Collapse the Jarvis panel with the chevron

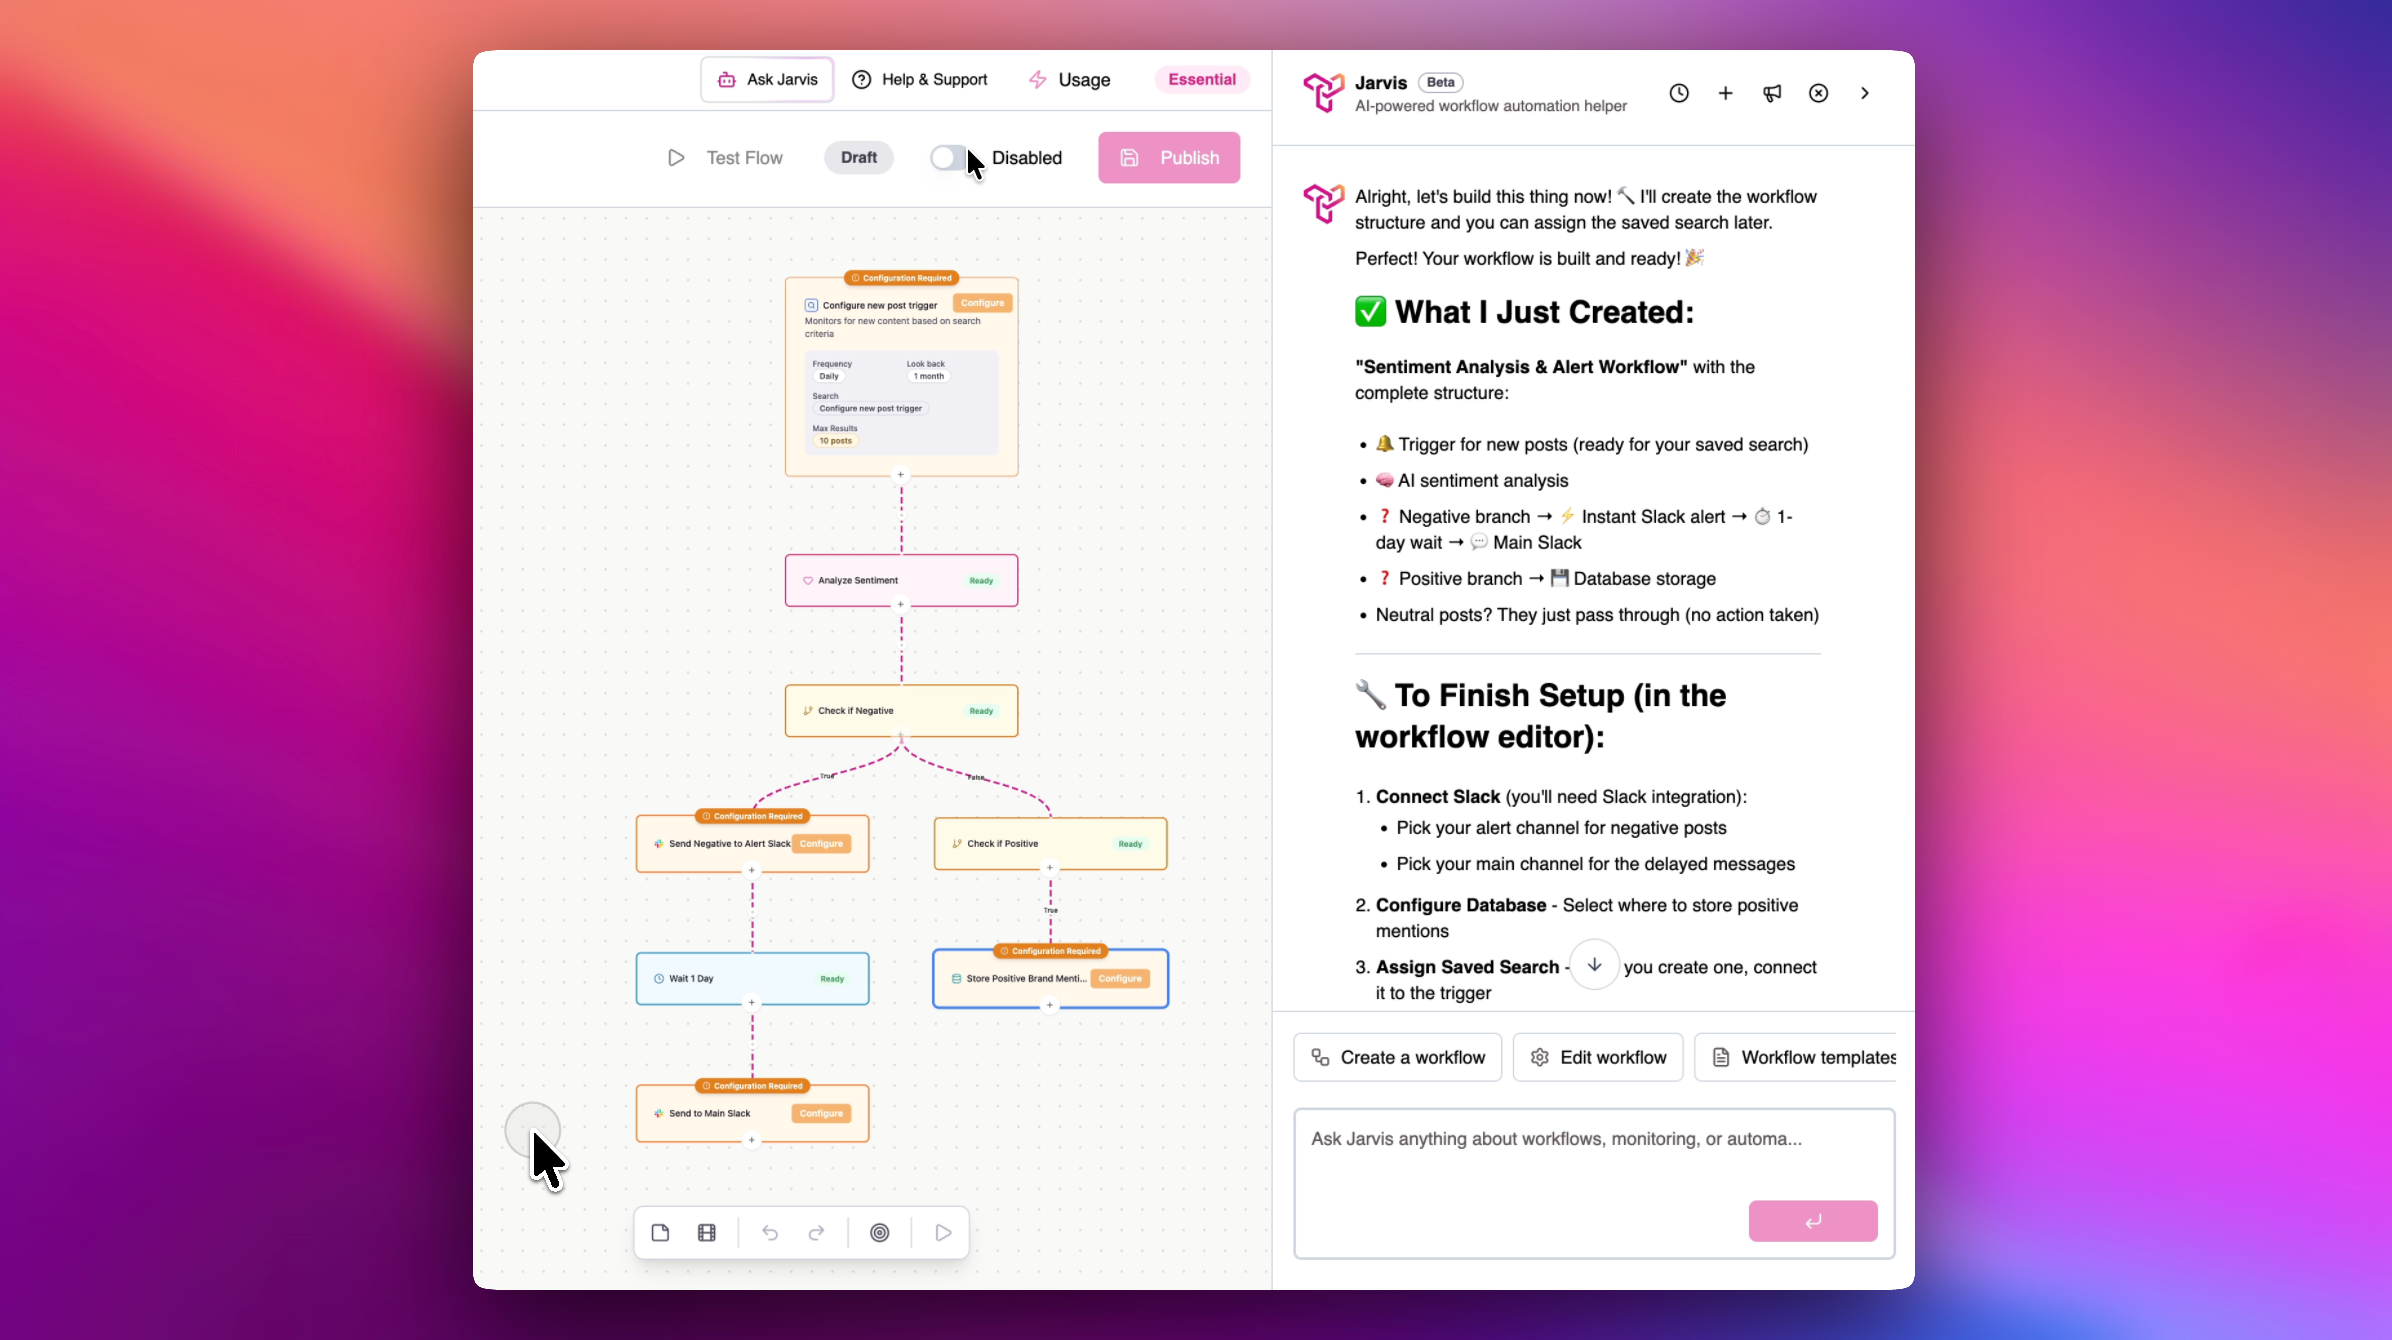point(1864,93)
